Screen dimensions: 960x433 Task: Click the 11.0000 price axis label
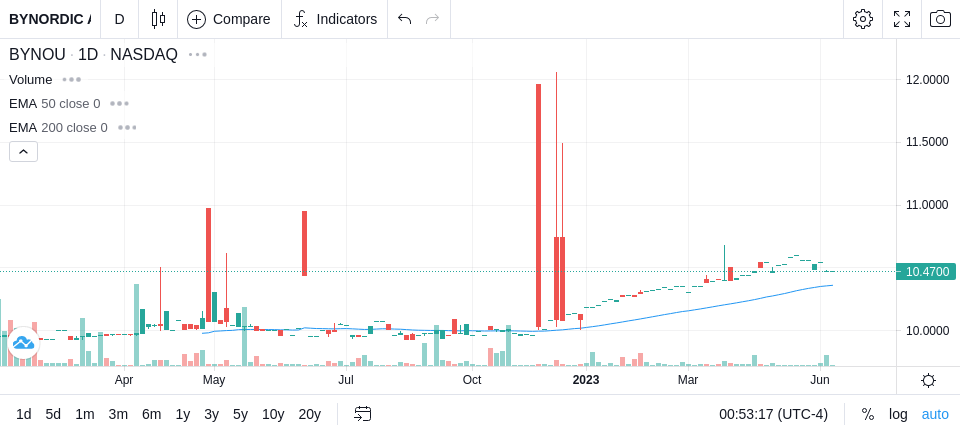tap(927, 205)
